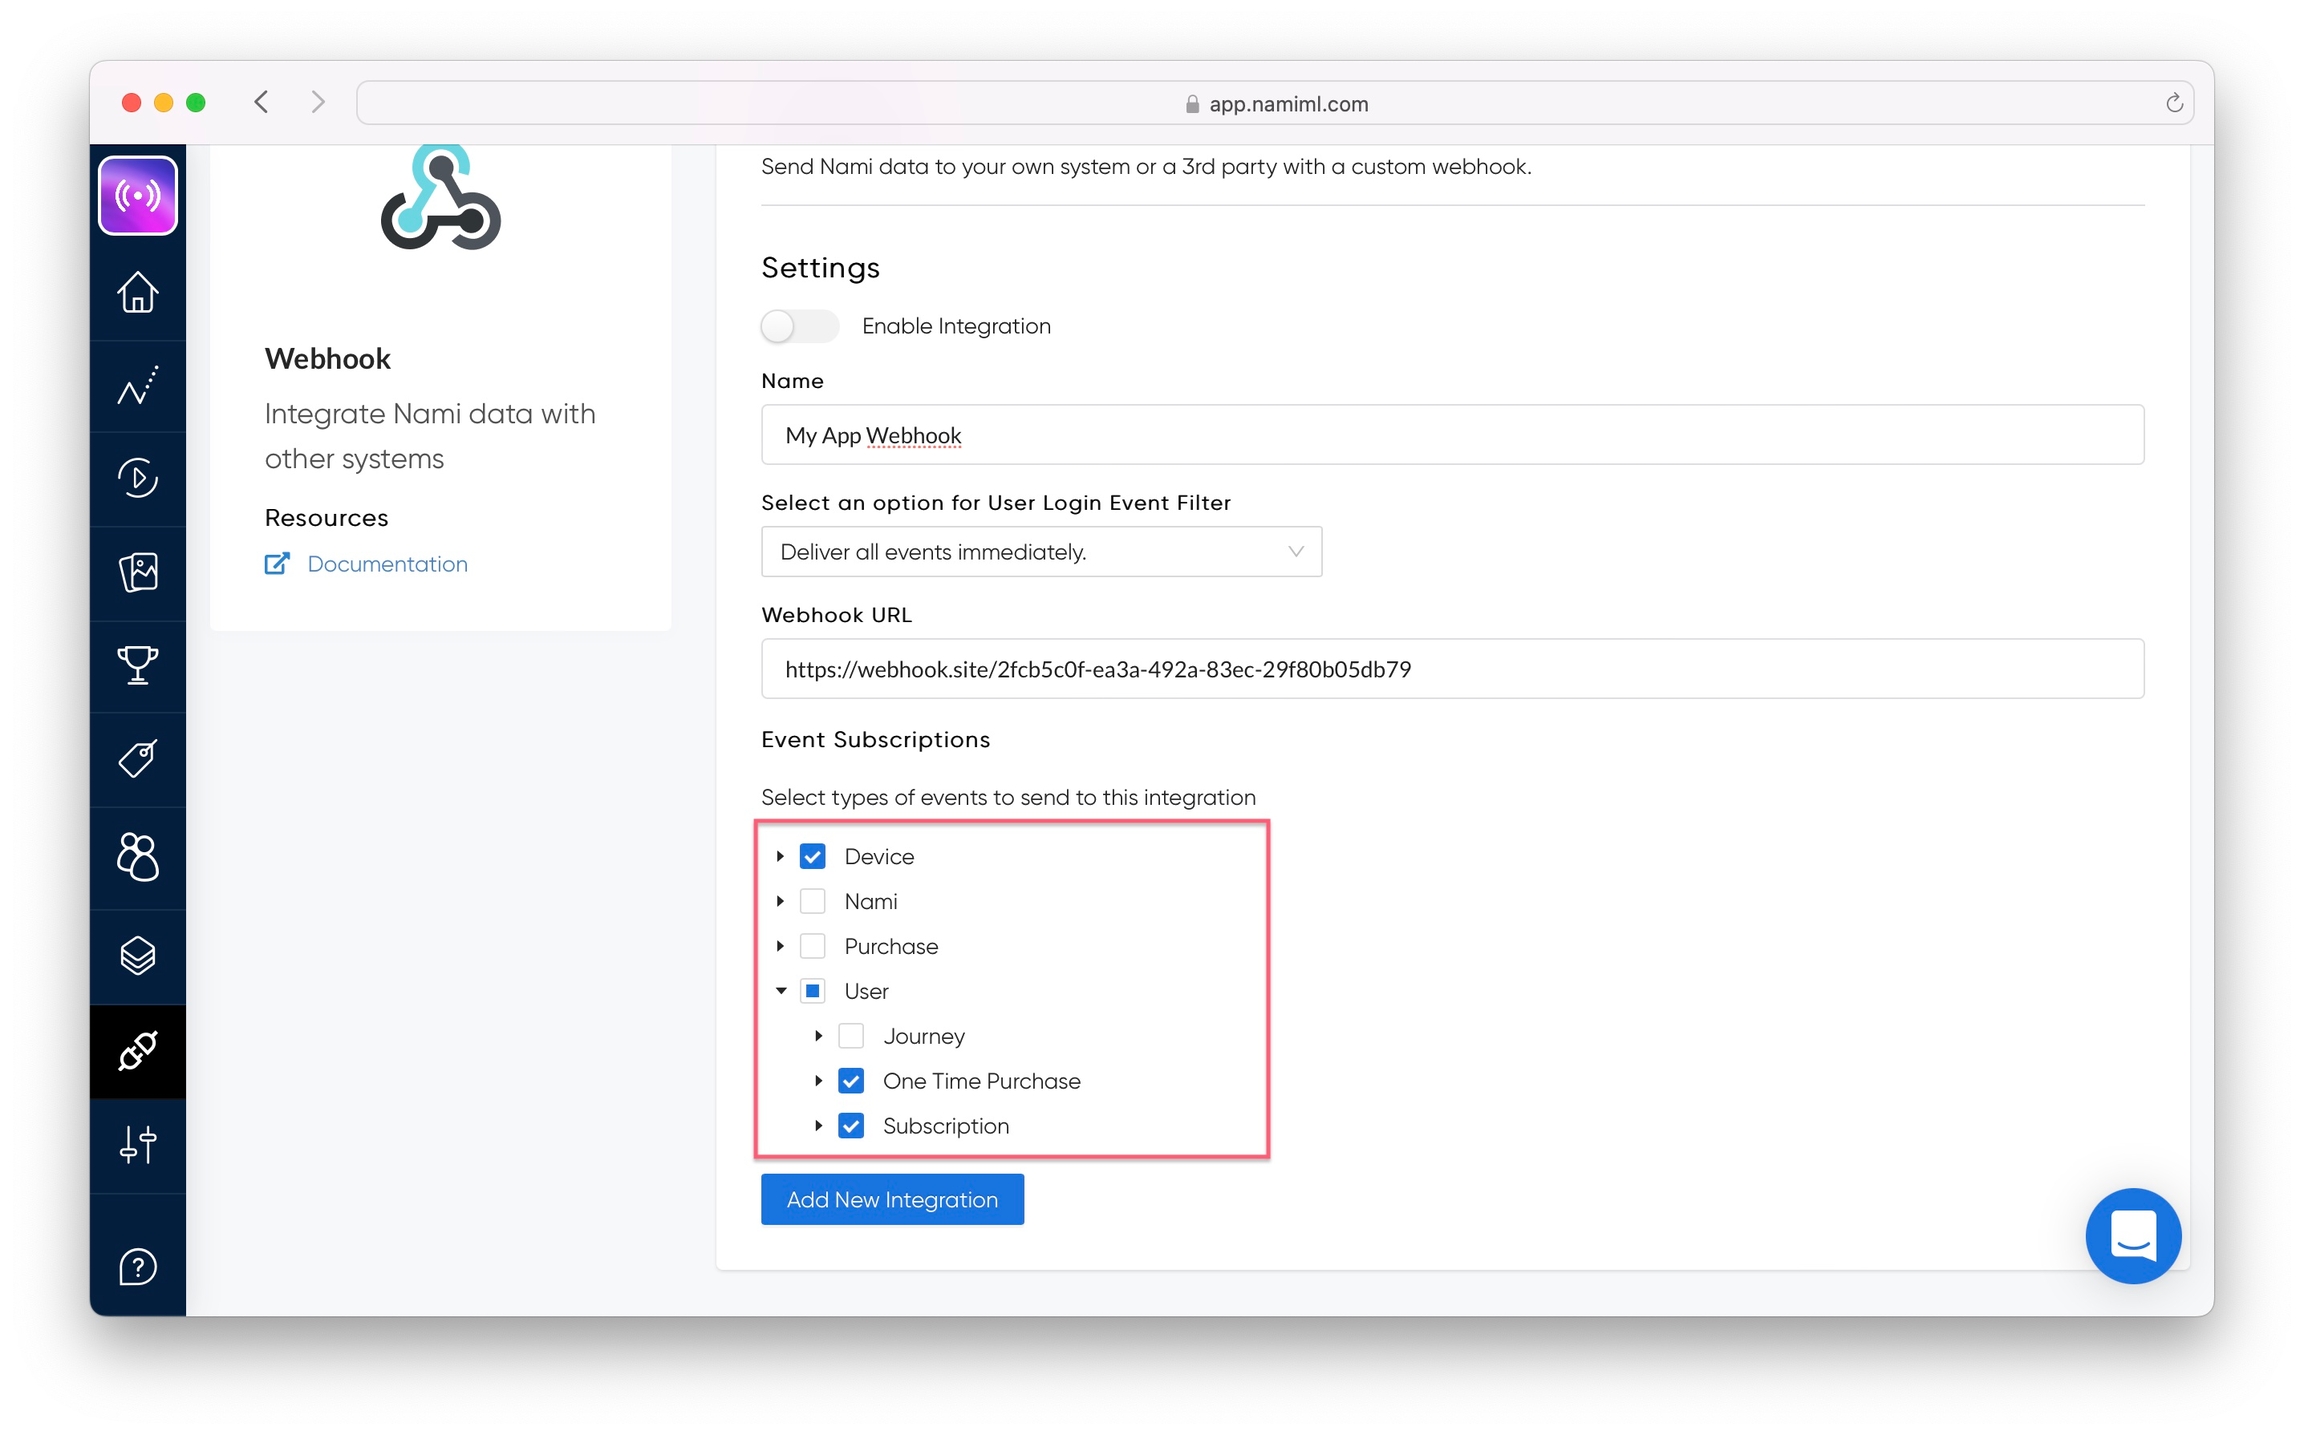Select the Nami label in event tree
The image size is (2304, 1435).
coord(871,902)
